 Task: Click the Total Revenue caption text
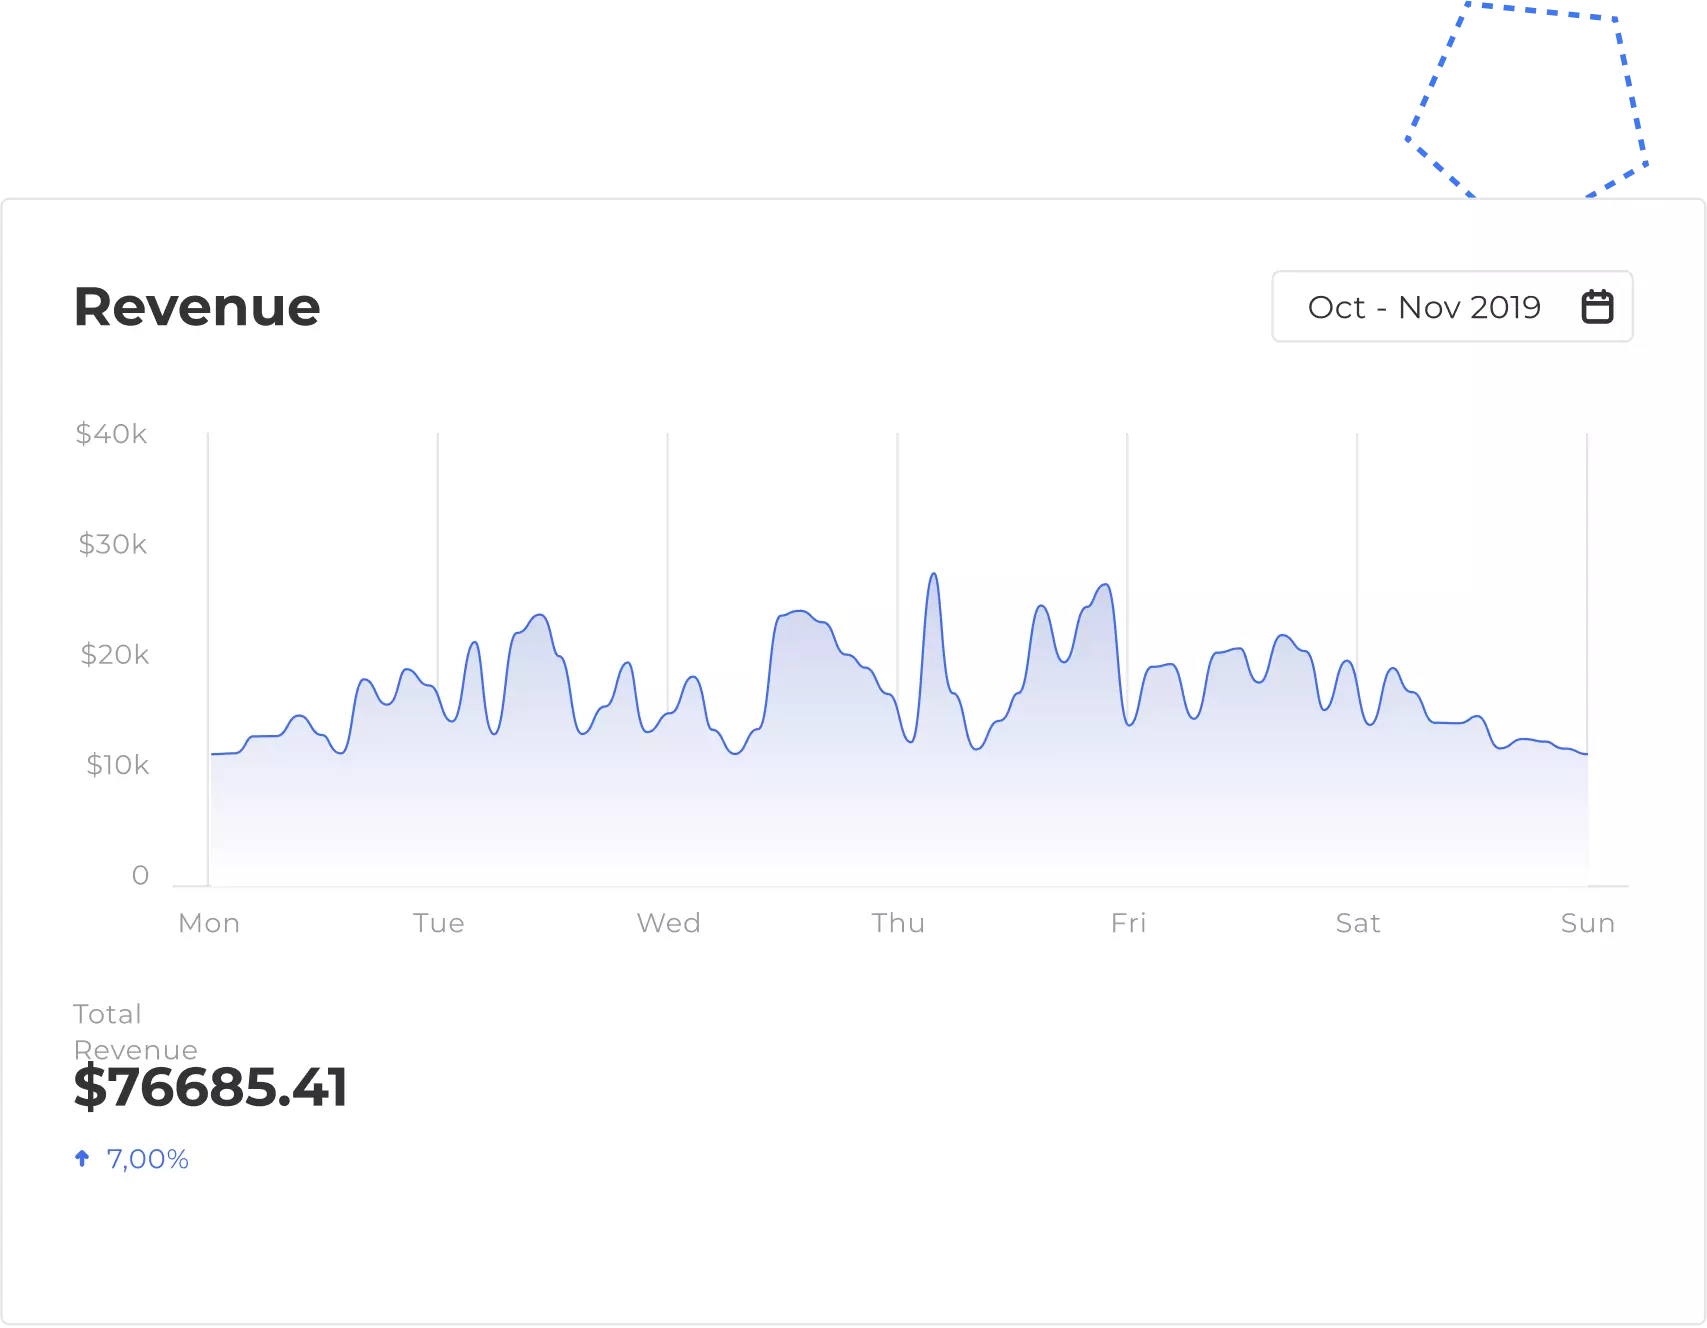[135, 1031]
